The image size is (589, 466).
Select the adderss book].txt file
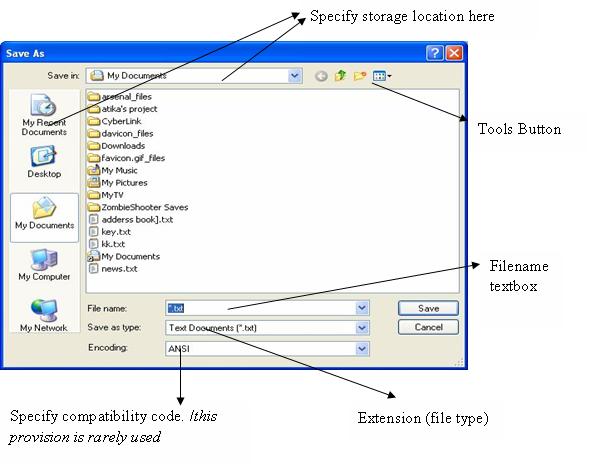point(131,220)
